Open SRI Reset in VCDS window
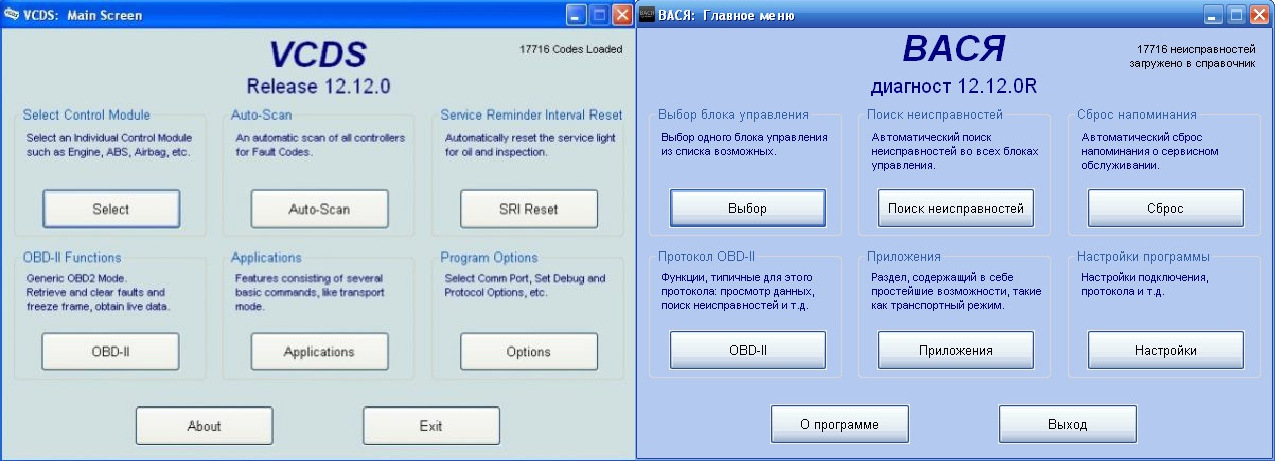The width and height of the screenshot is (1275, 461). point(528,209)
